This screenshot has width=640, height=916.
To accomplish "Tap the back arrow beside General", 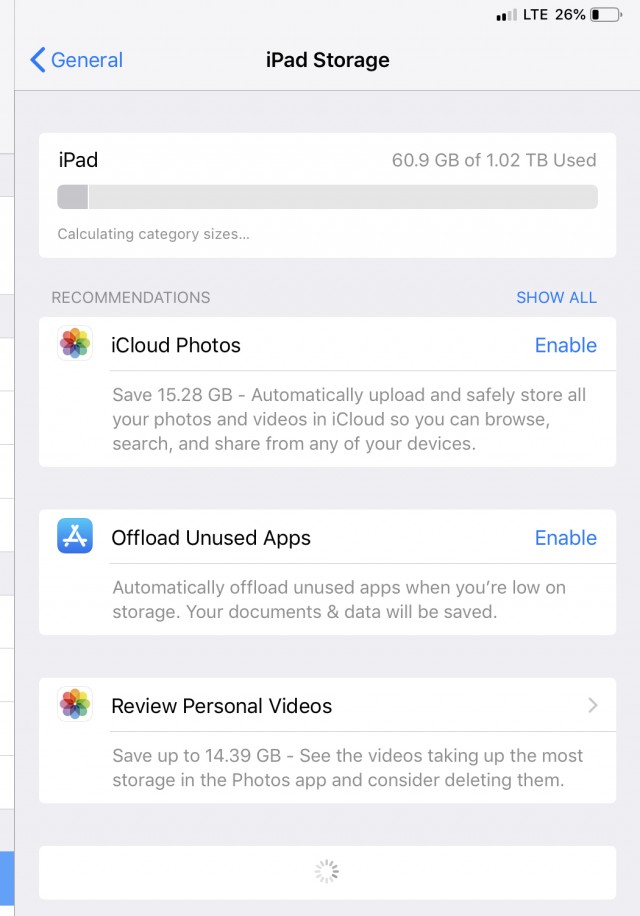I will (37, 60).
